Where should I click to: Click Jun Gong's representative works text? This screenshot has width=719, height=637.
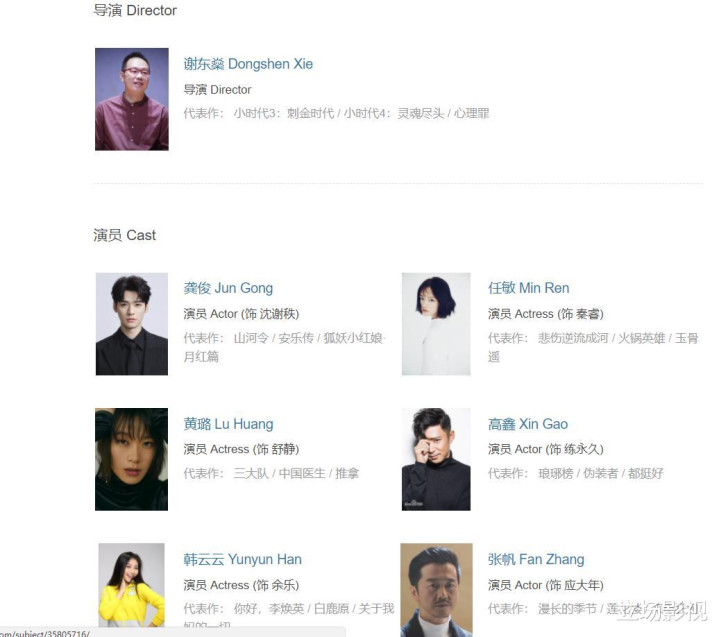[285, 347]
